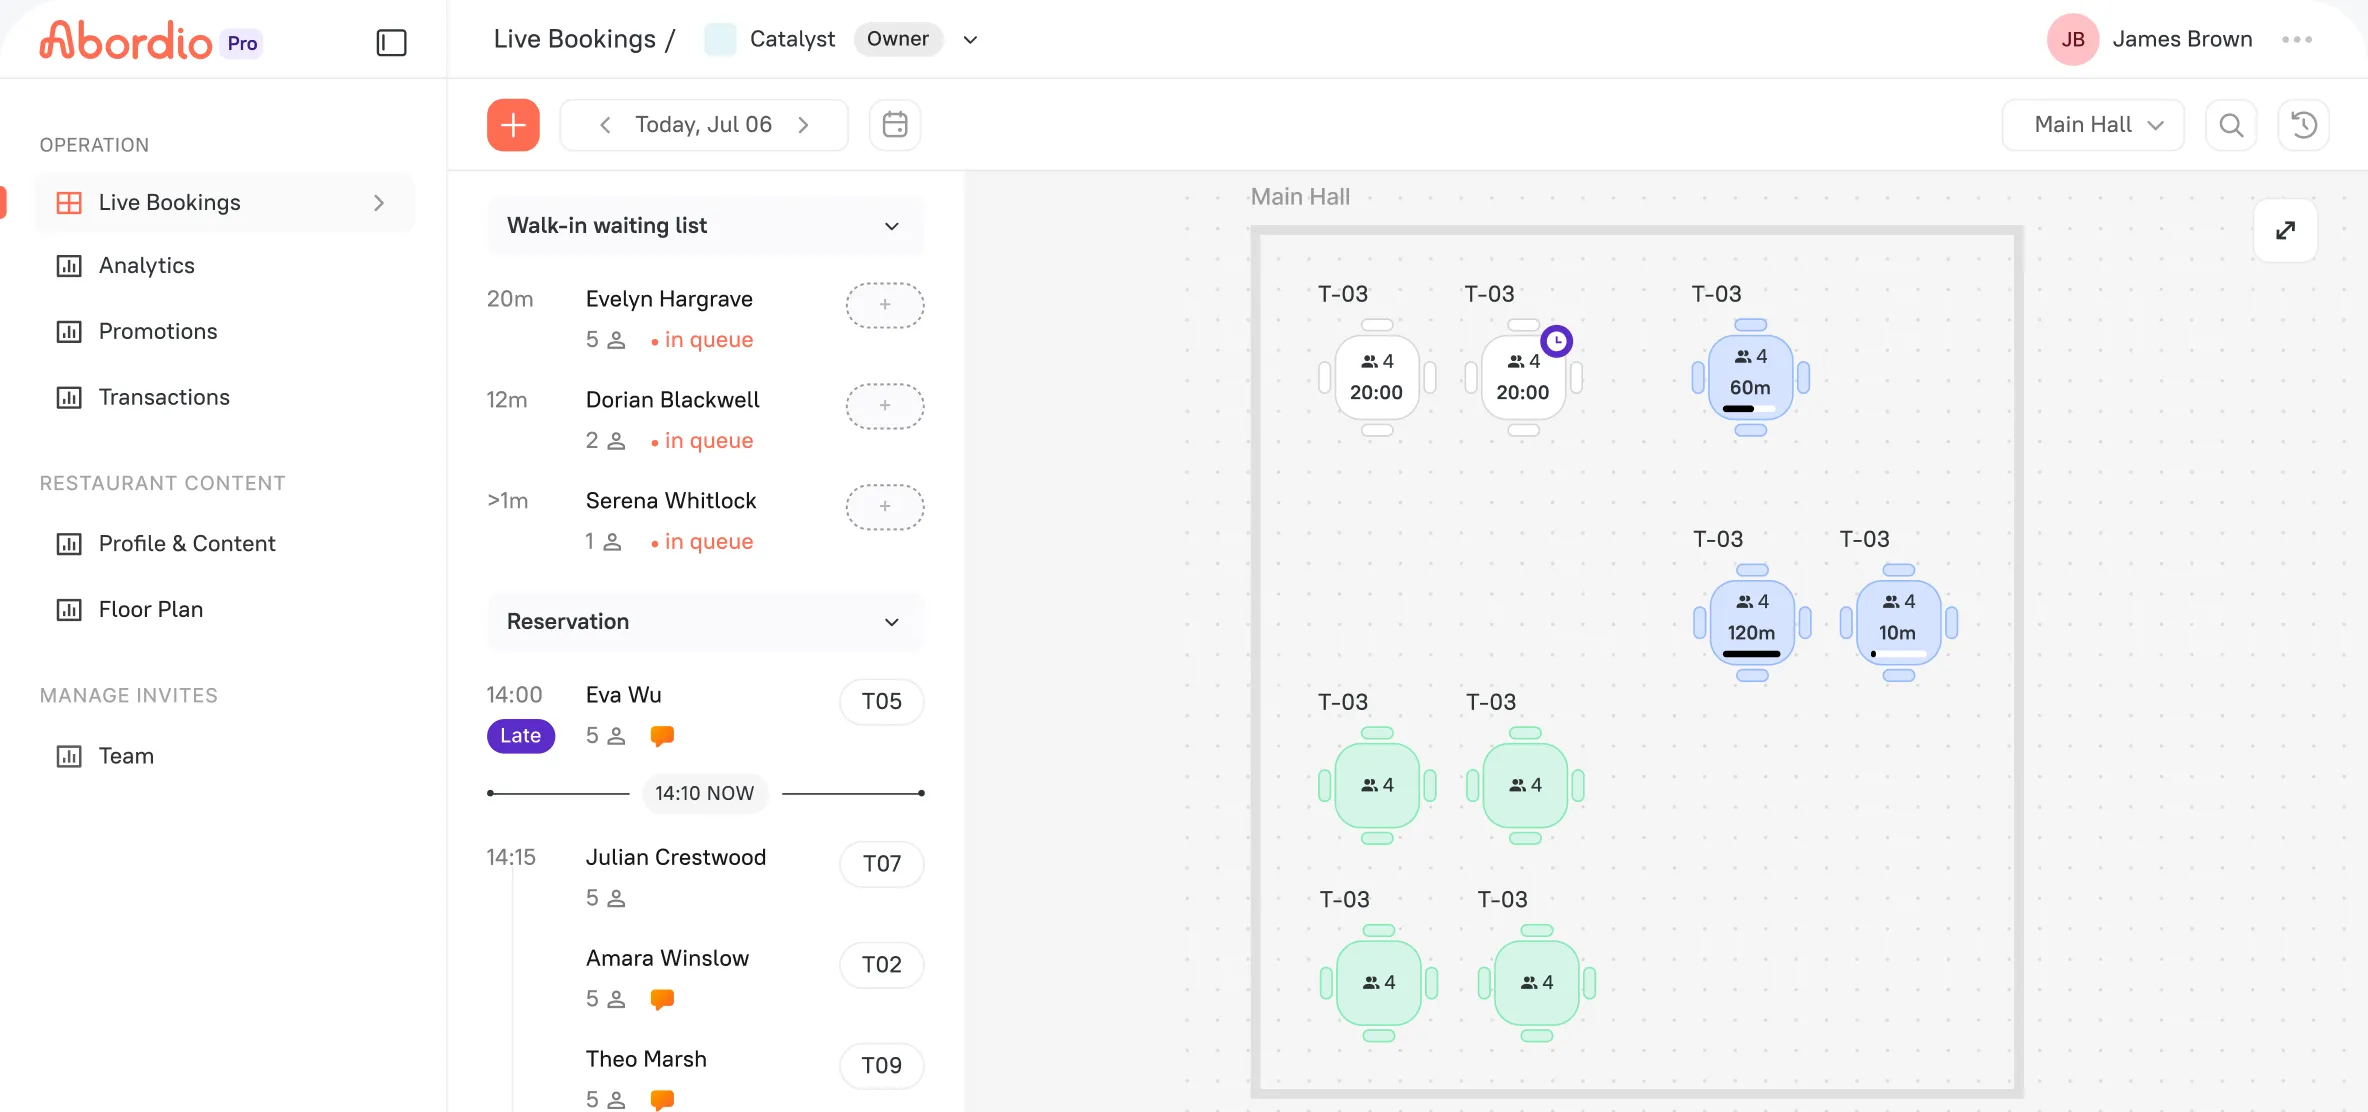Assign table to Evelyn Hargrave plus button
Viewport: 2368px width, 1112px height.
point(885,305)
